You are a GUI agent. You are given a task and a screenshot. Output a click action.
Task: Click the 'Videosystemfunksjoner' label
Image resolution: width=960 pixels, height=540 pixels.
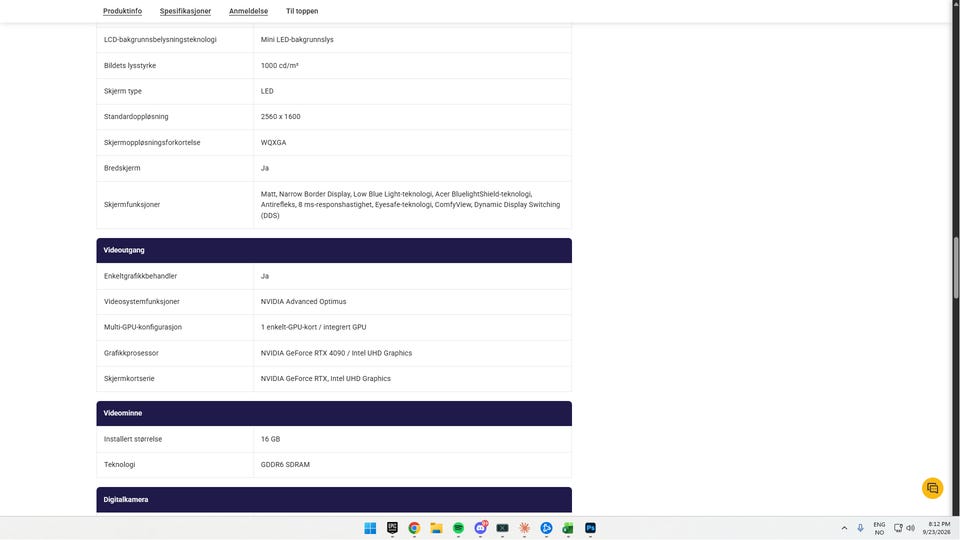coord(141,301)
